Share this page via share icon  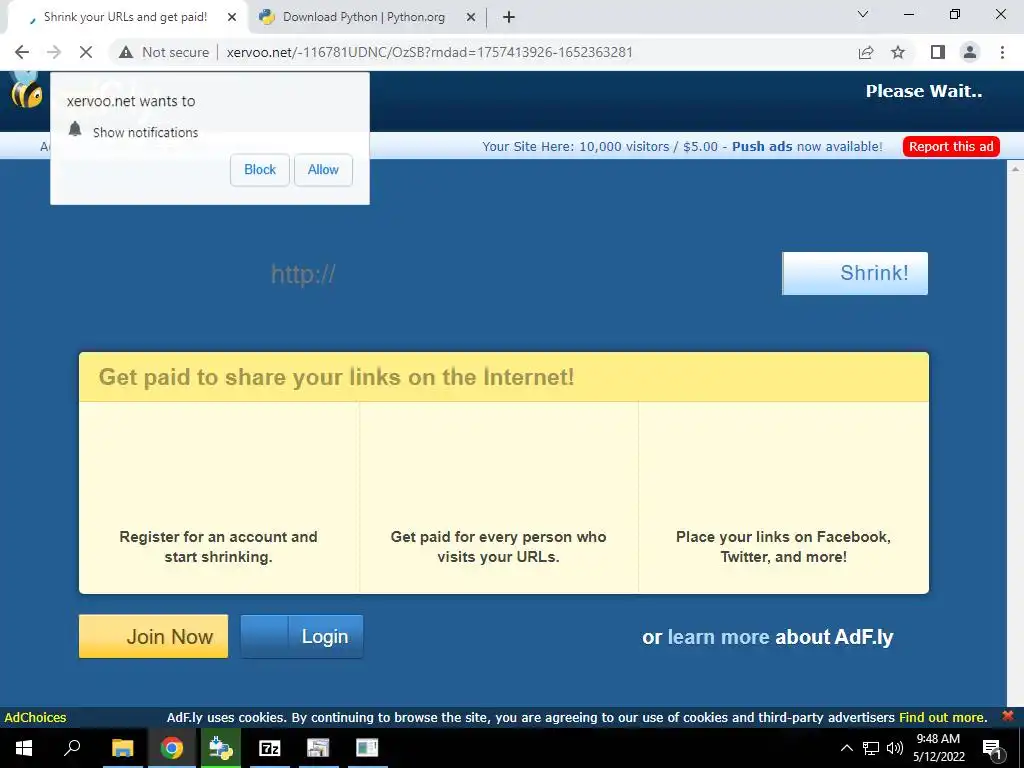(866, 52)
